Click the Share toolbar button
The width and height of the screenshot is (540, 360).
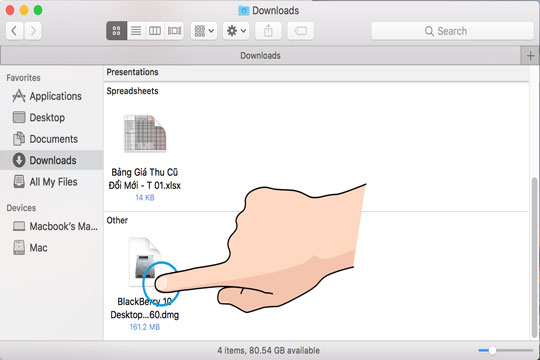(268, 31)
